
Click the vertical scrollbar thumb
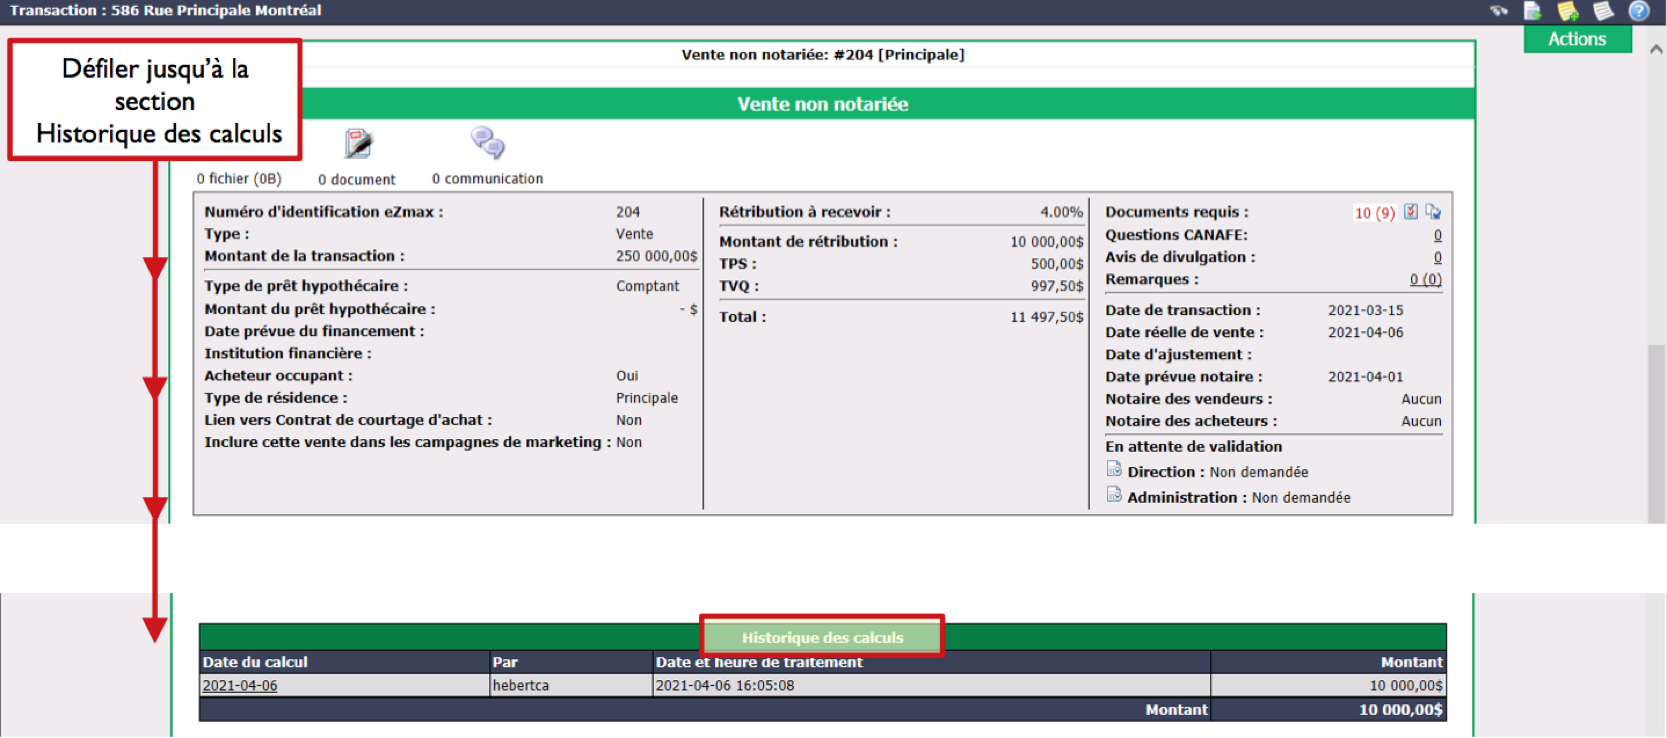tap(1656, 433)
